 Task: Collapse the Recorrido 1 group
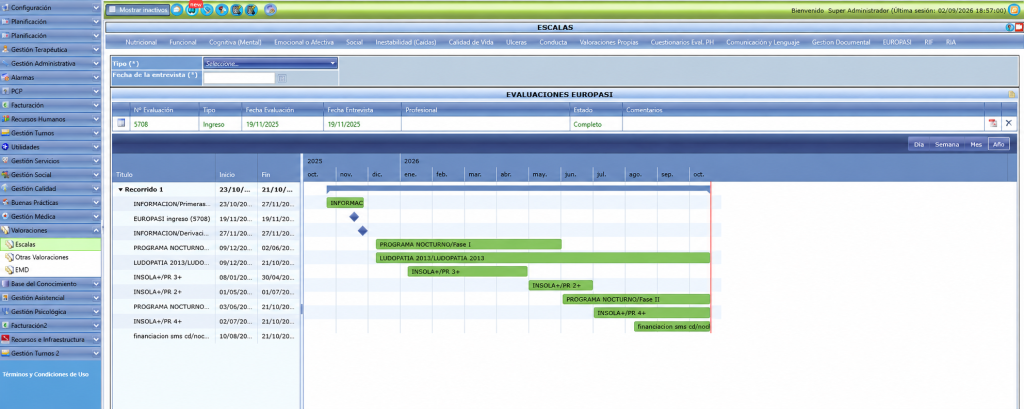pyautogui.click(x=120, y=189)
